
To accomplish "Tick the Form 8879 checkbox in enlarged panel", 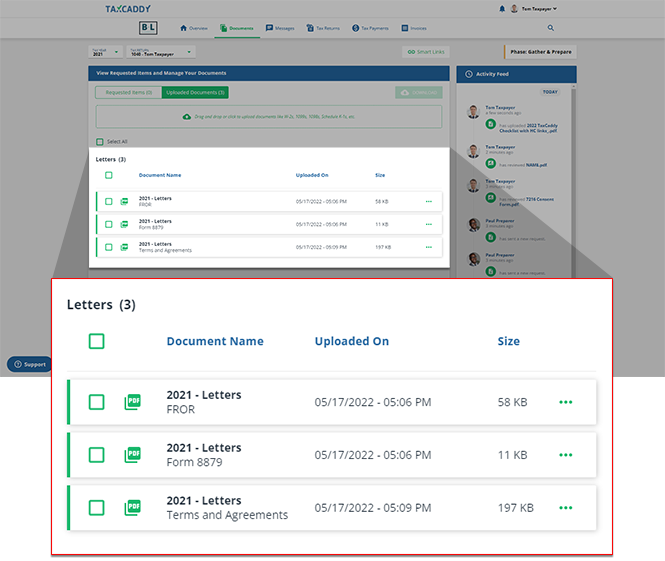I will tap(96, 455).
